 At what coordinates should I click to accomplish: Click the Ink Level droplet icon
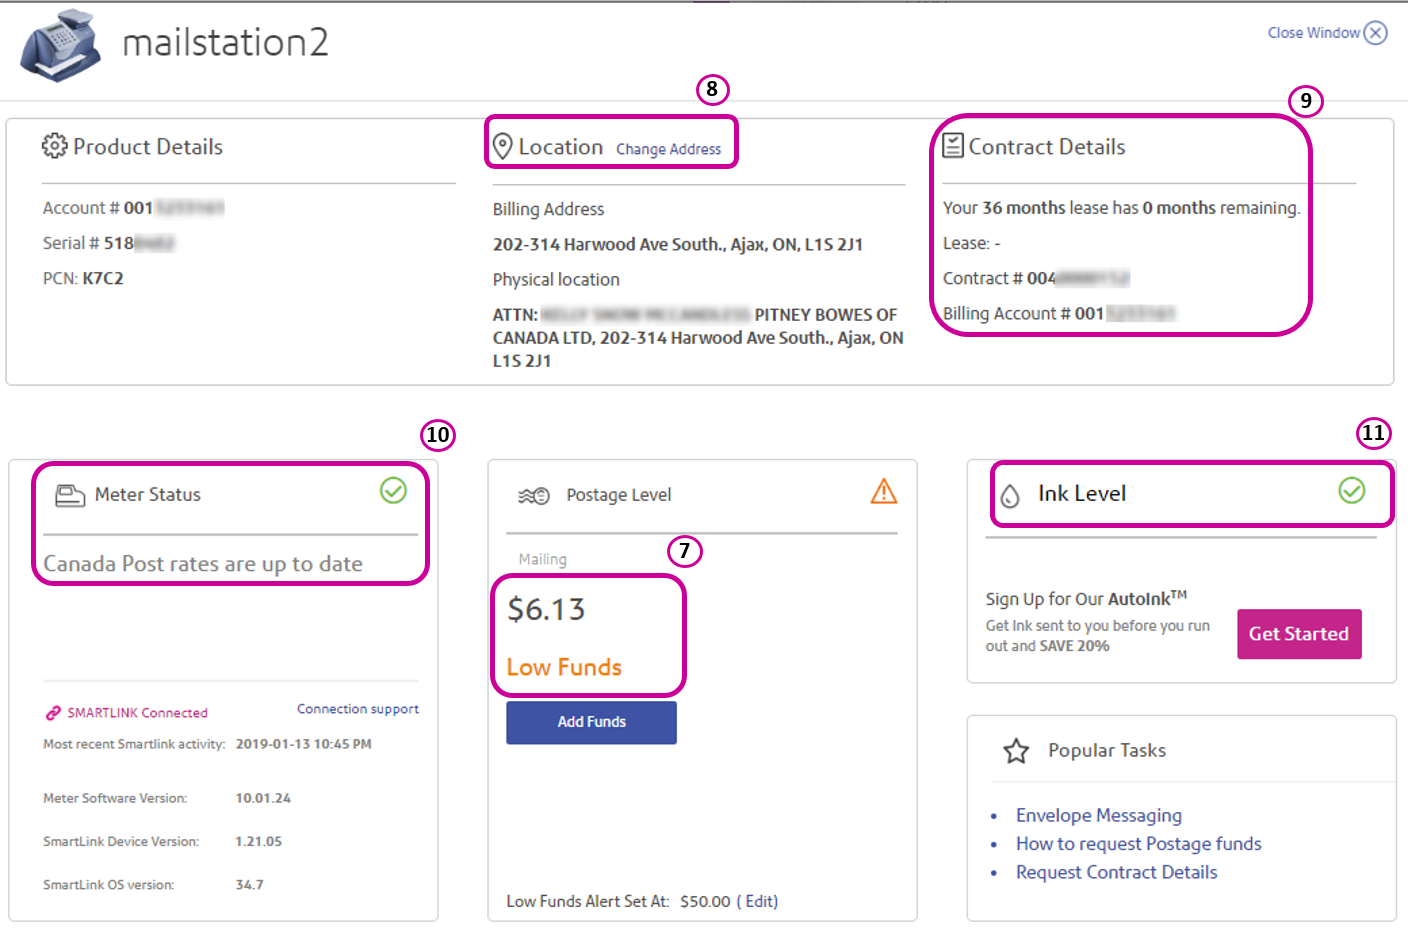pyautogui.click(x=1010, y=495)
